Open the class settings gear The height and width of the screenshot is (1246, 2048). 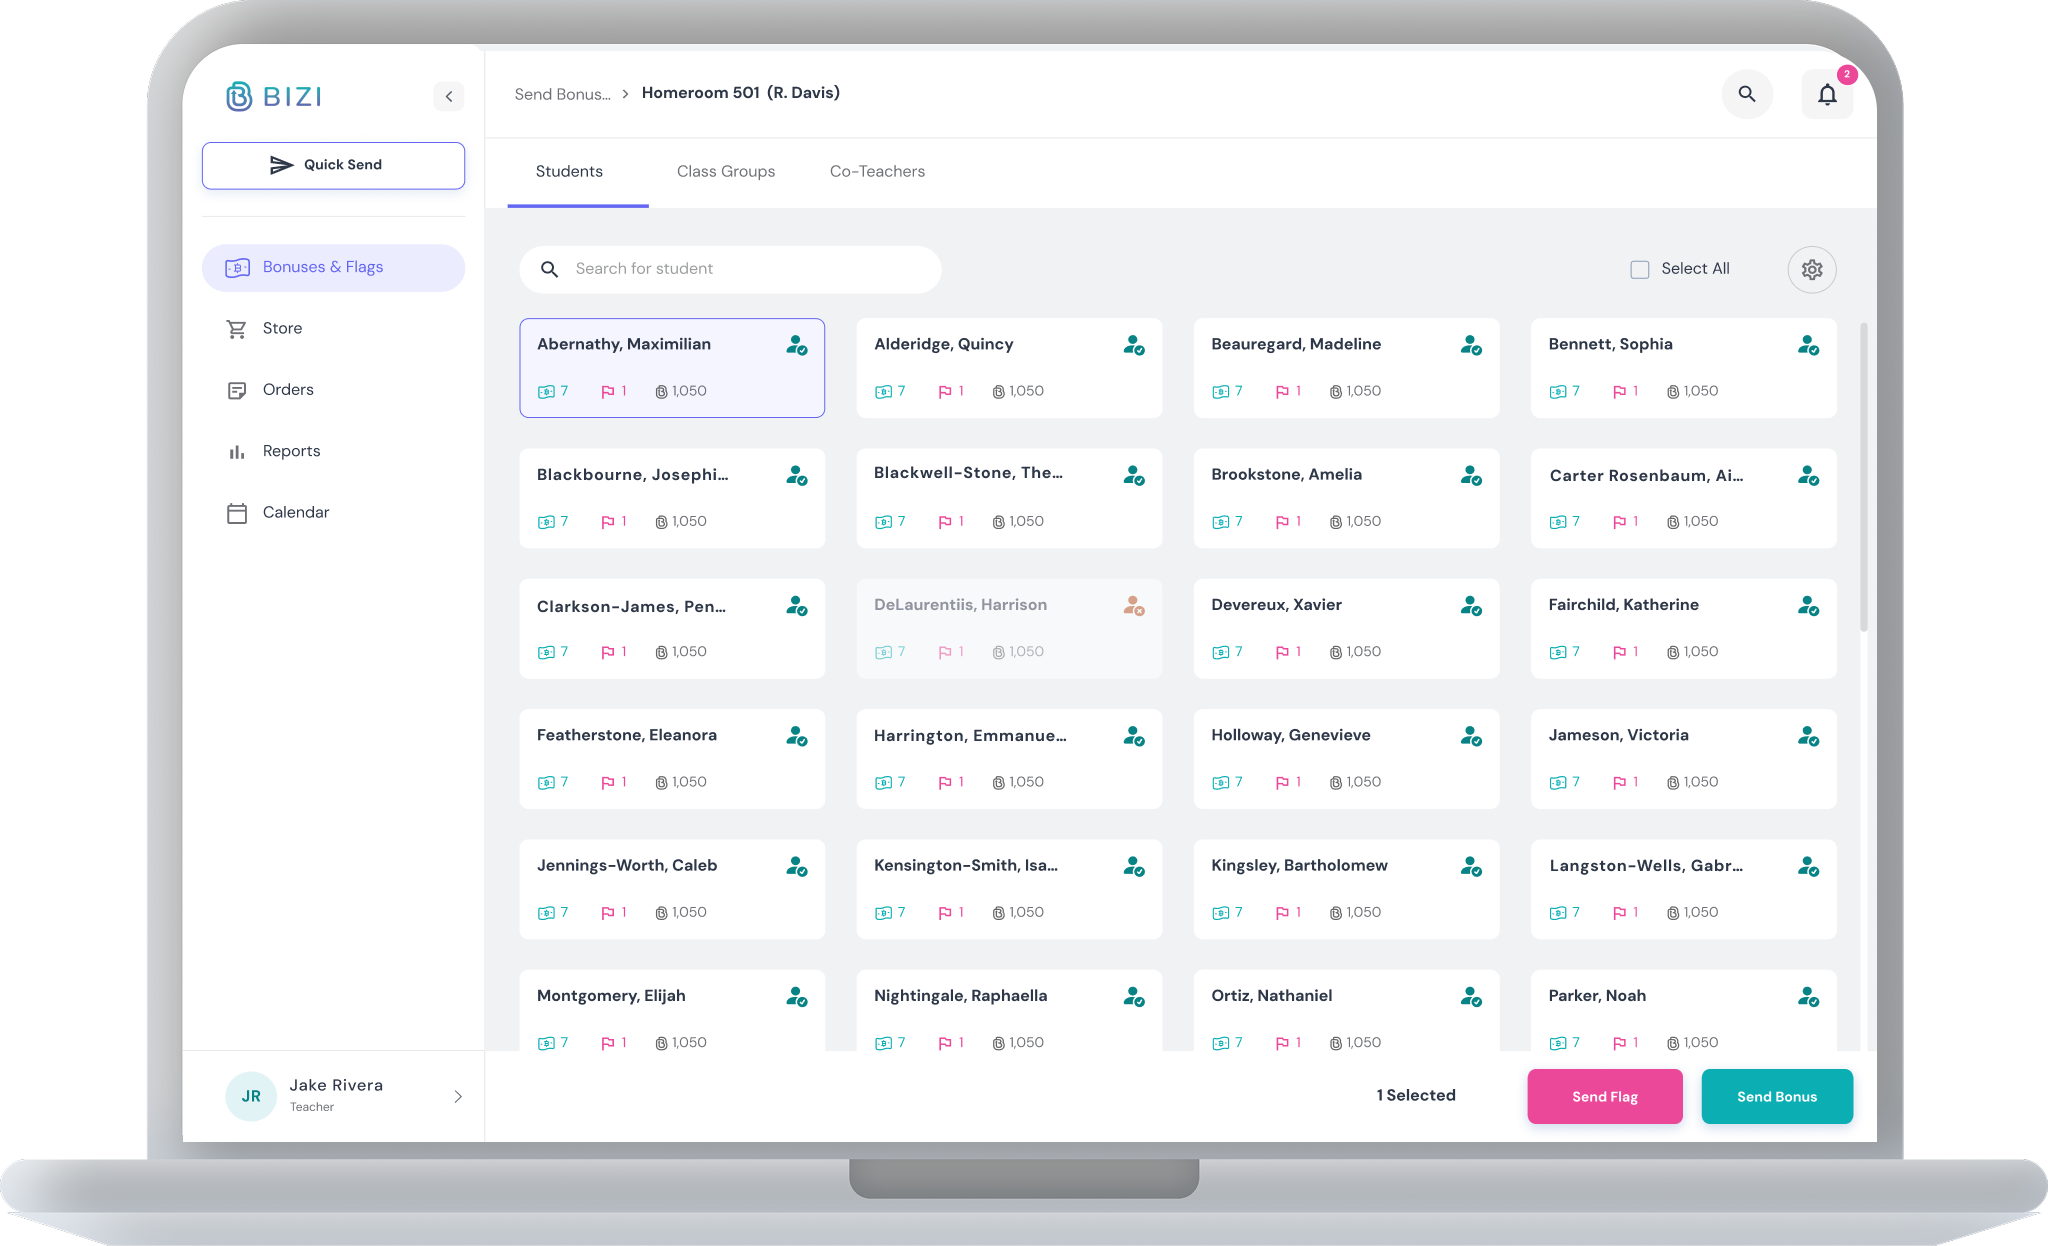[x=1811, y=269]
